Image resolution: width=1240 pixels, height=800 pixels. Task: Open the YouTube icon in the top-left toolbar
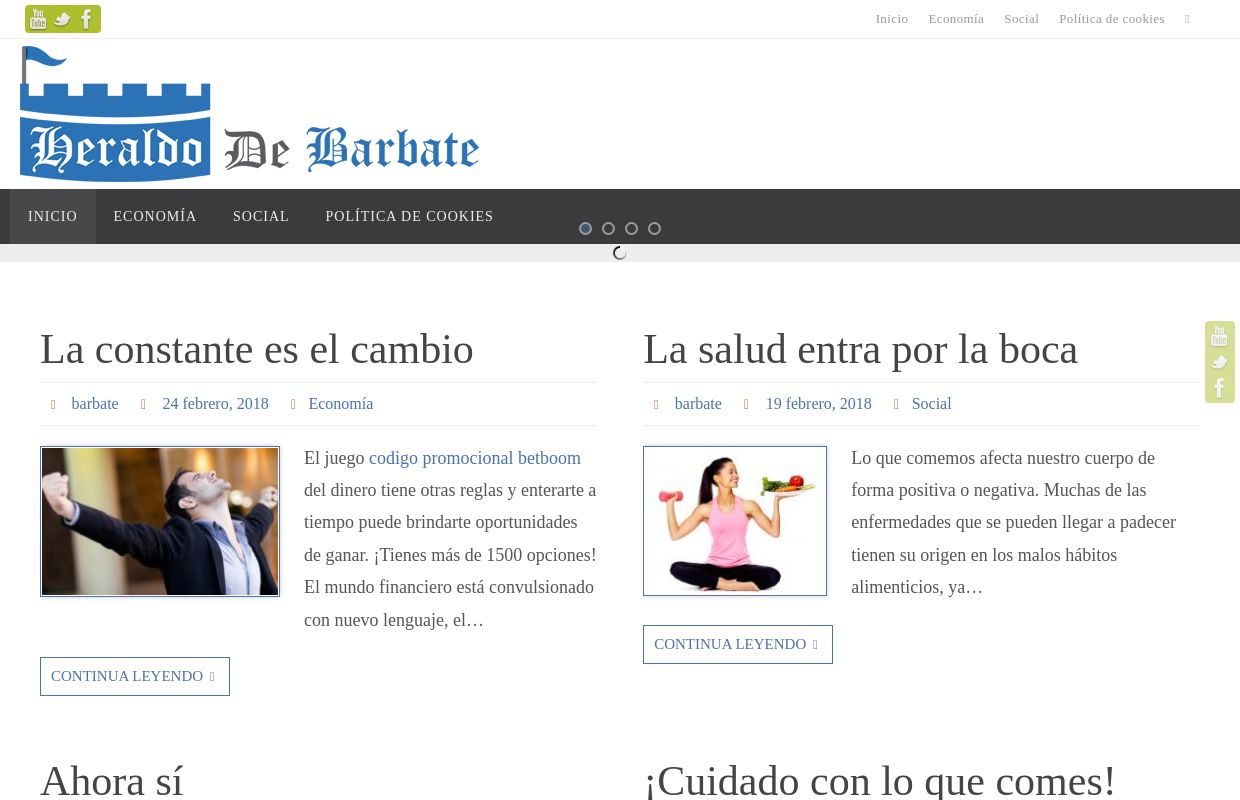(x=38, y=18)
